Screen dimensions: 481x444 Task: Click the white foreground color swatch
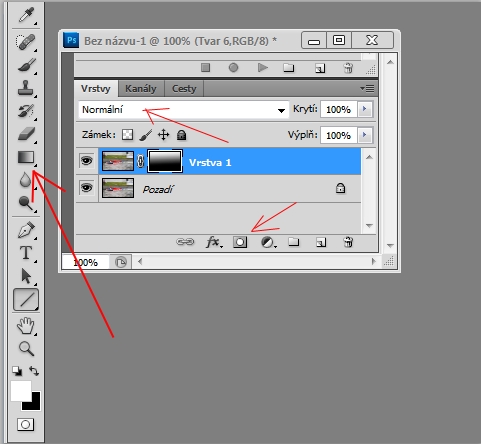click(x=21, y=391)
